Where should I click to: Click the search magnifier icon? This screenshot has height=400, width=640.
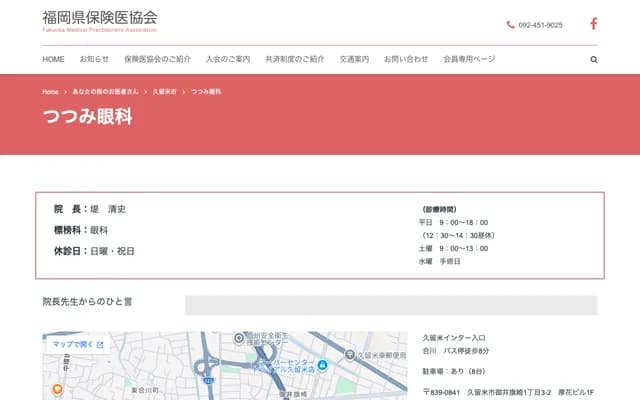pyautogui.click(x=594, y=59)
